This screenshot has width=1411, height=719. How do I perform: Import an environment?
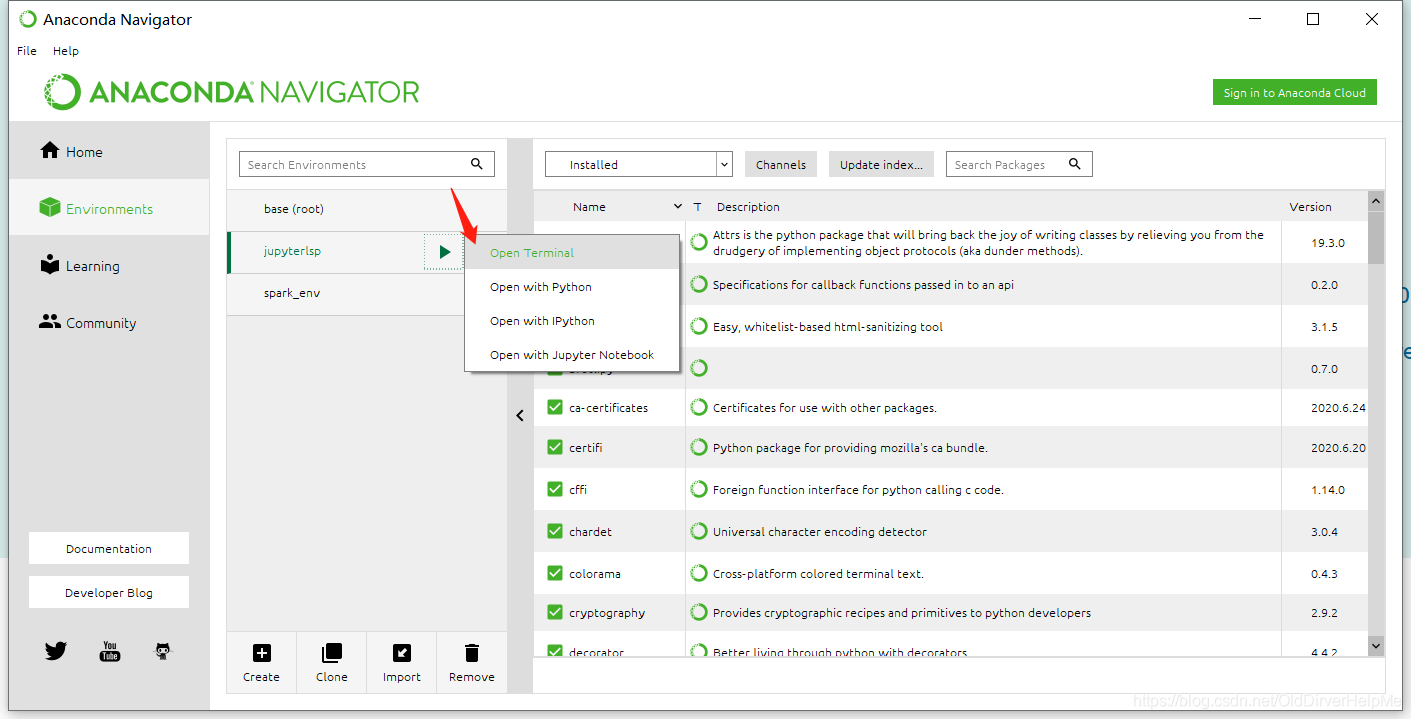401,663
